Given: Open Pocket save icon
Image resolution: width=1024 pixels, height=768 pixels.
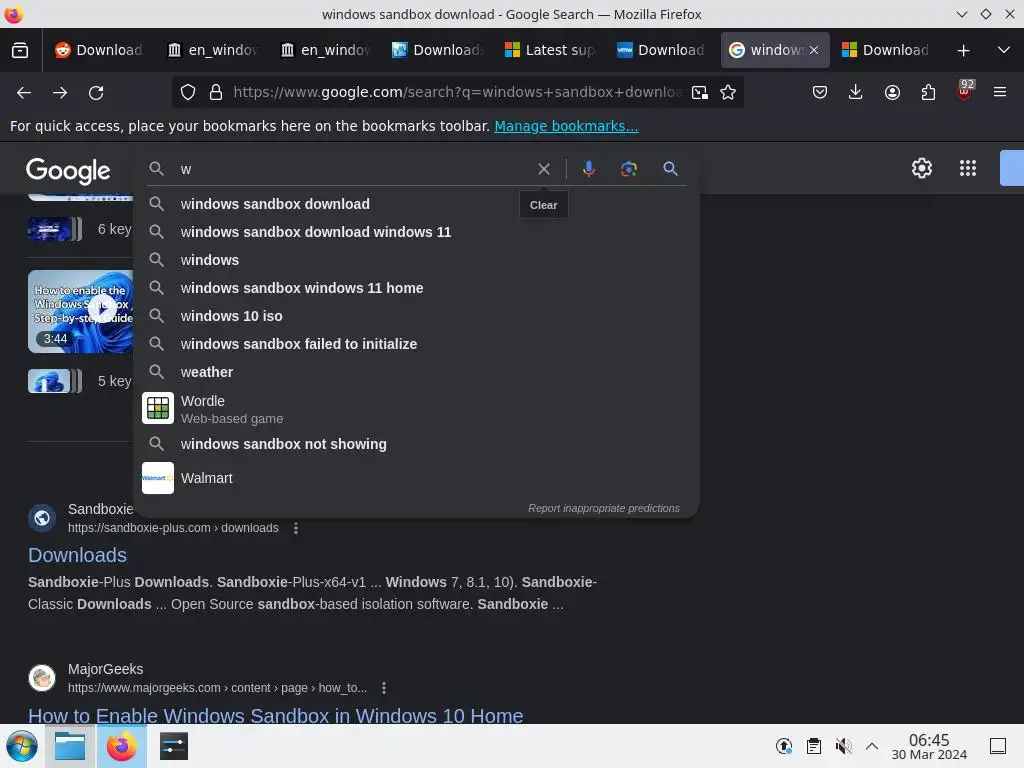Looking at the screenshot, I should pyautogui.click(x=820, y=93).
